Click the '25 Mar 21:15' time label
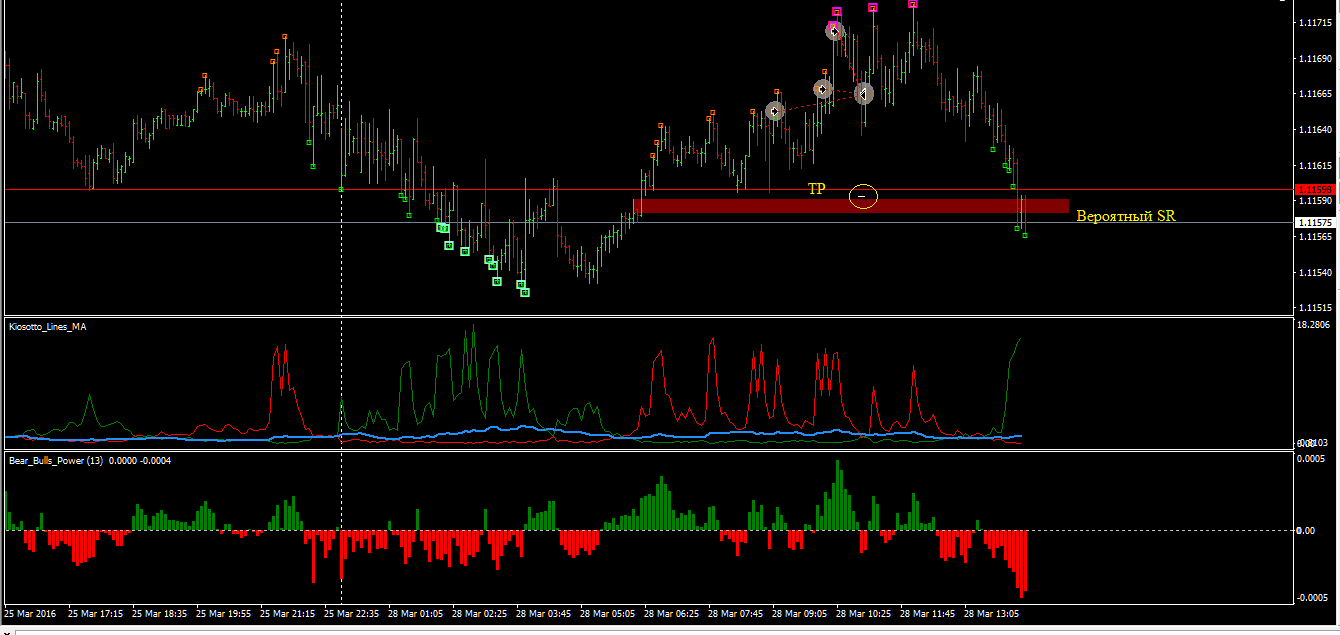The height and width of the screenshot is (635, 1340). [x=287, y=613]
